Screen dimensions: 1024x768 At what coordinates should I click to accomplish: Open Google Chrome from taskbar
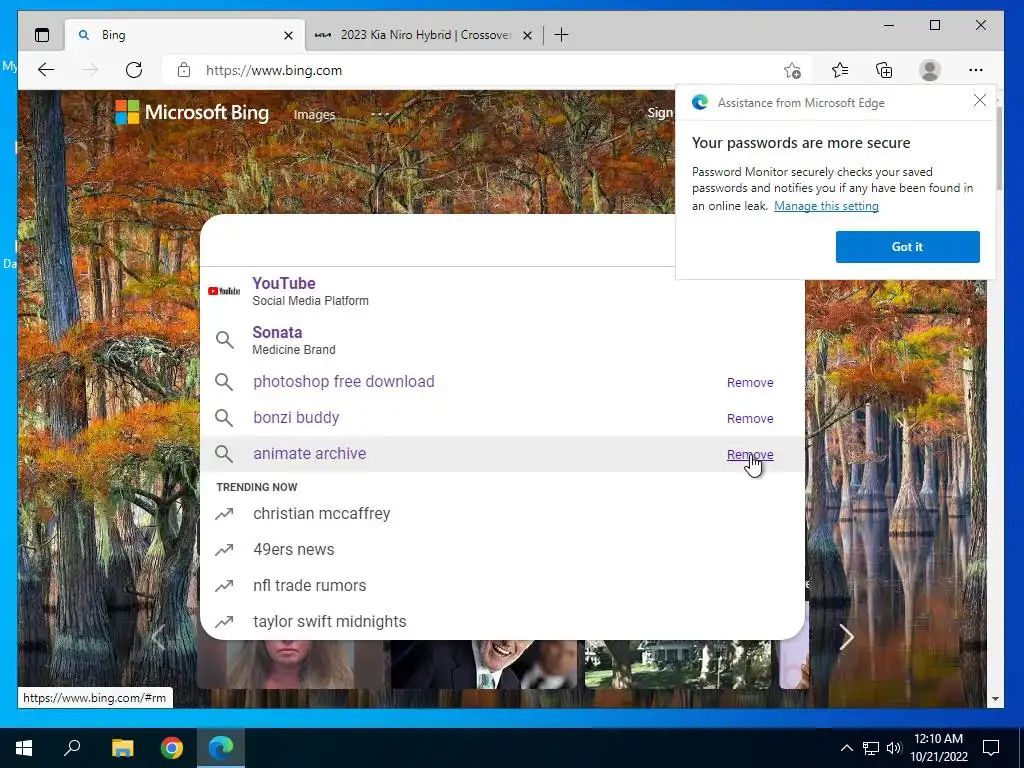pos(172,748)
